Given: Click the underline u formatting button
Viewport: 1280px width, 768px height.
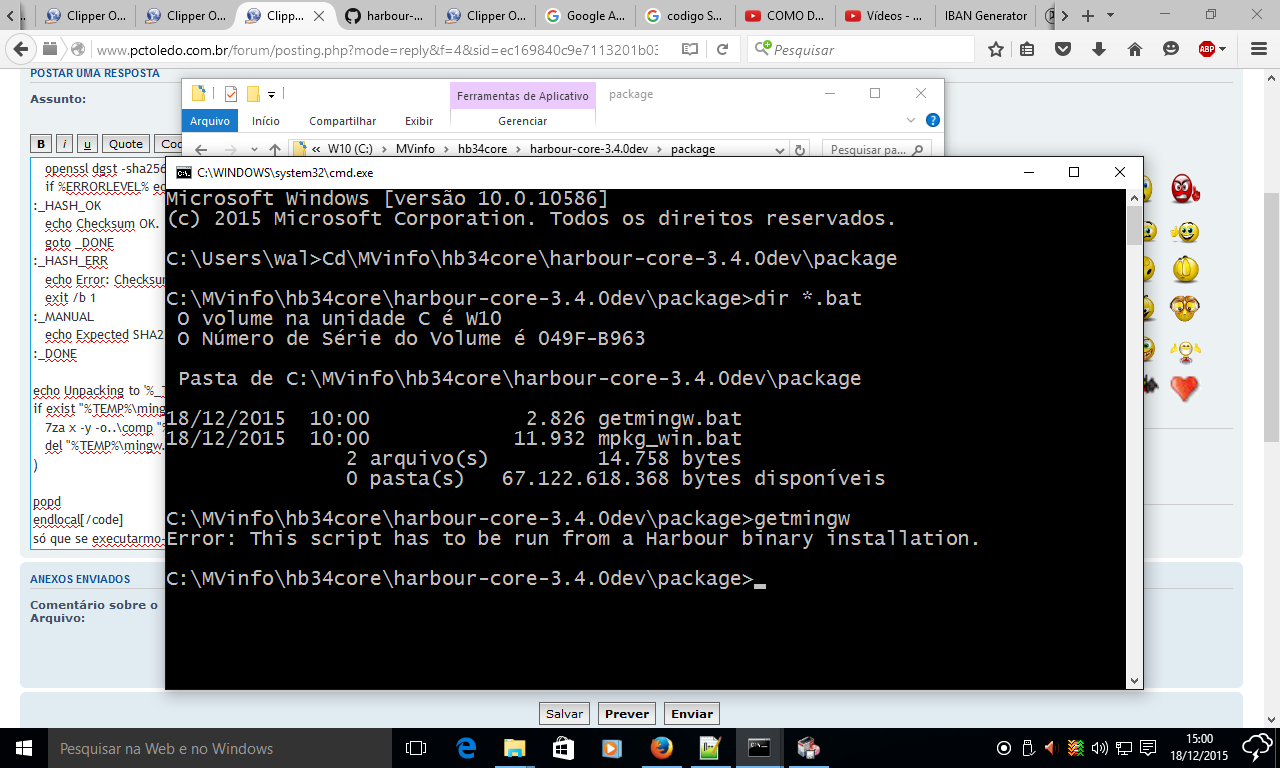Looking at the screenshot, I should pyautogui.click(x=87, y=144).
